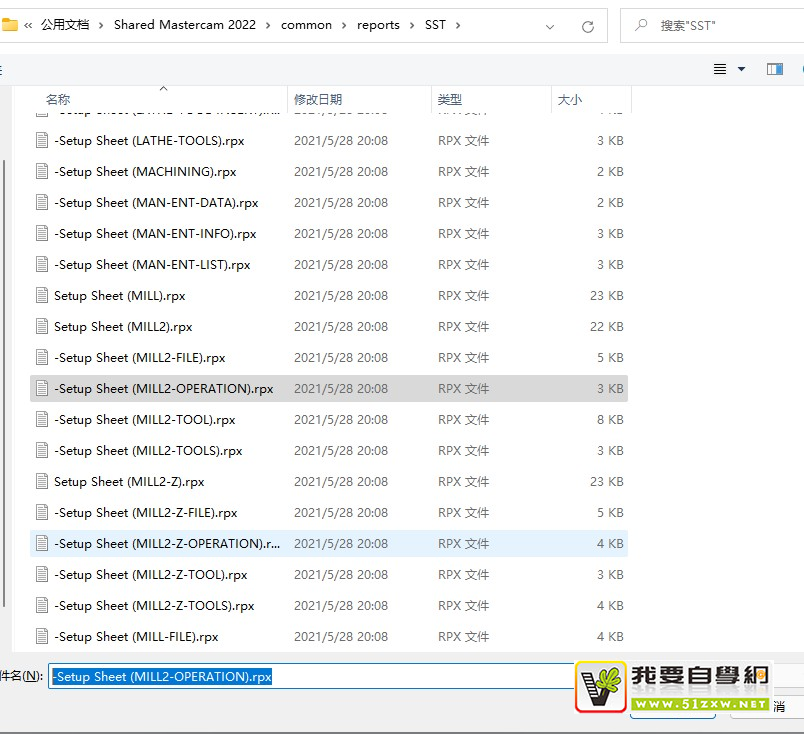Click the view layout list icon
The height and width of the screenshot is (734, 804).
click(720, 69)
